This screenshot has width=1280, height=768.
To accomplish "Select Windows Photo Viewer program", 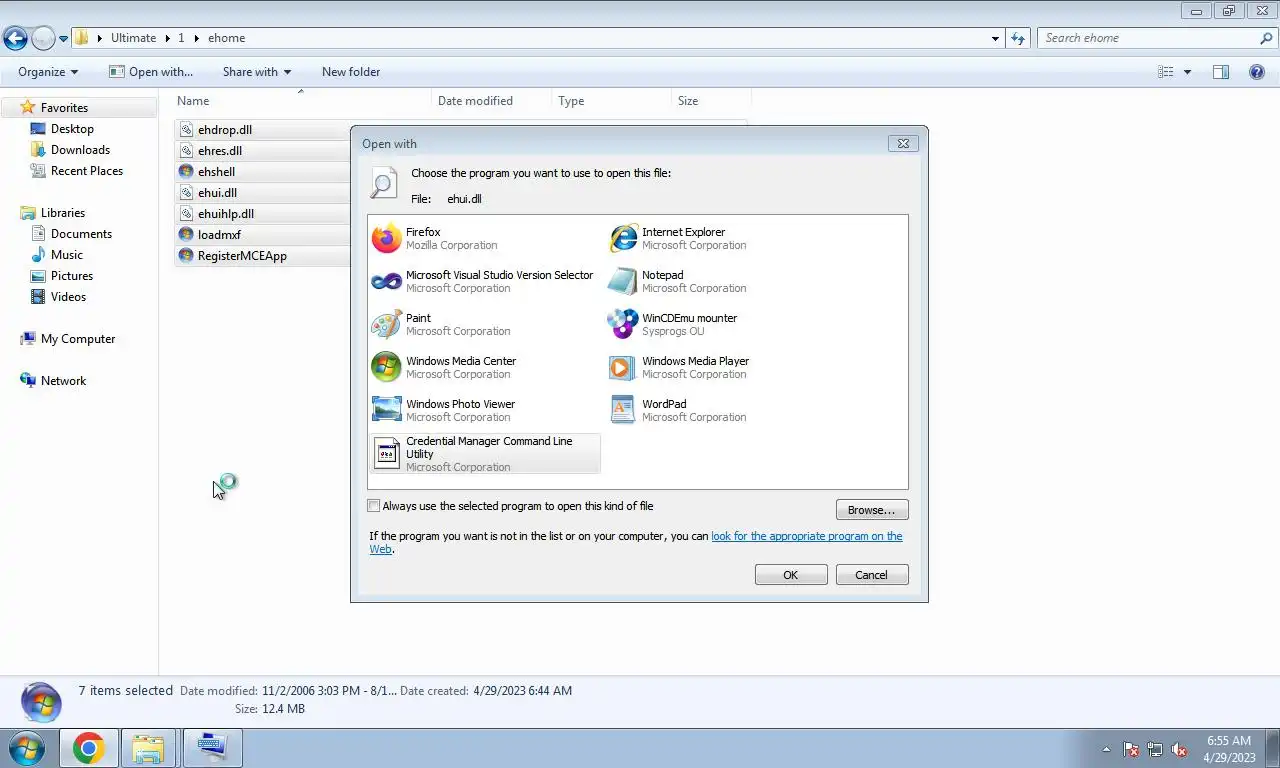I will pos(485,410).
